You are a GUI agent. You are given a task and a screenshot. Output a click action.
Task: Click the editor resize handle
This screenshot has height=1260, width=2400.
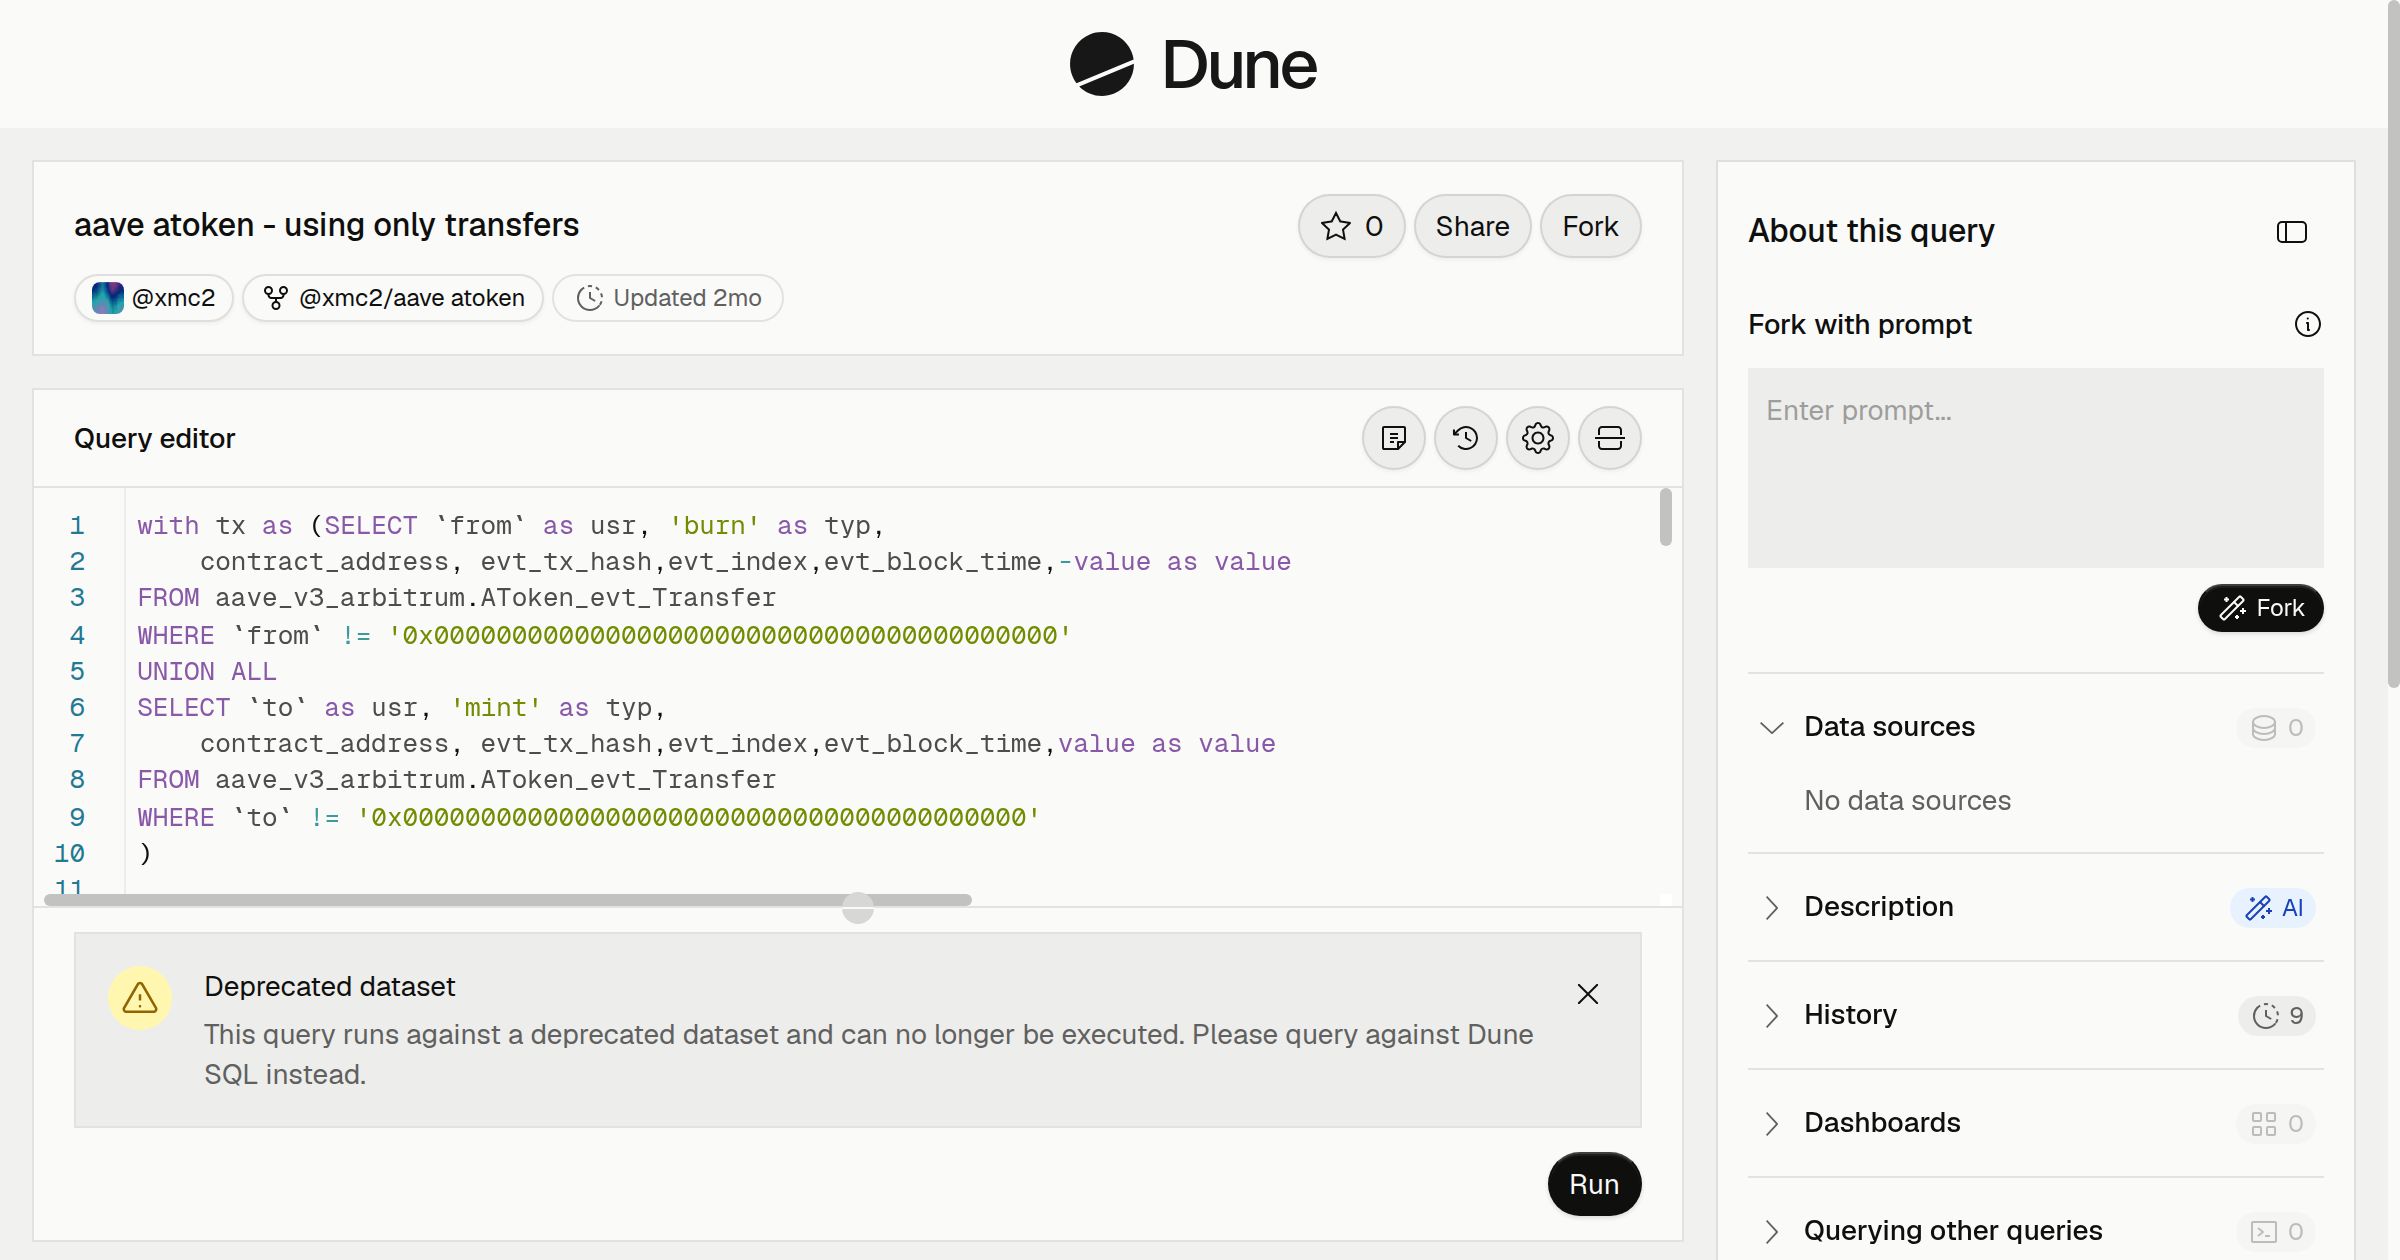[x=858, y=908]
